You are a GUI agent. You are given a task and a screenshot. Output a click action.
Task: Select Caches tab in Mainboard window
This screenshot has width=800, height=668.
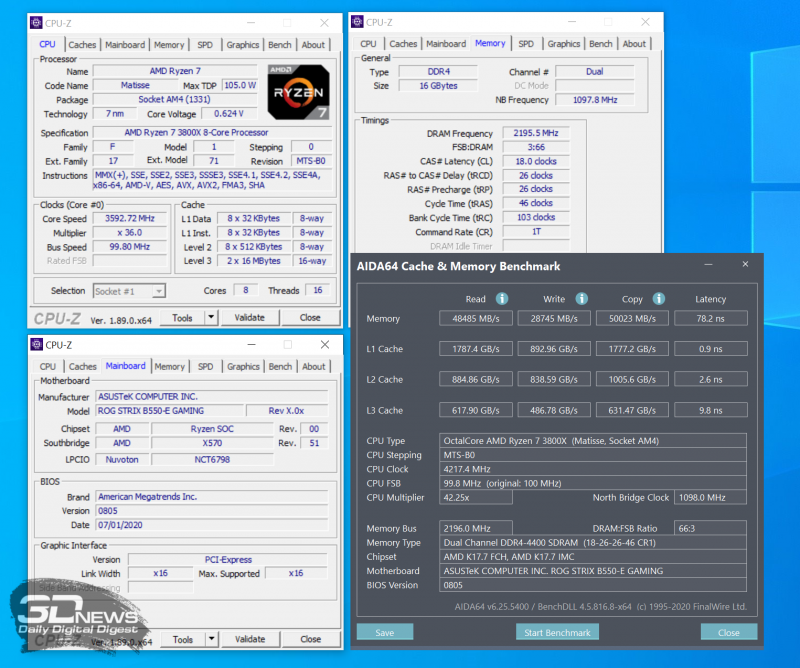point(83,366)
